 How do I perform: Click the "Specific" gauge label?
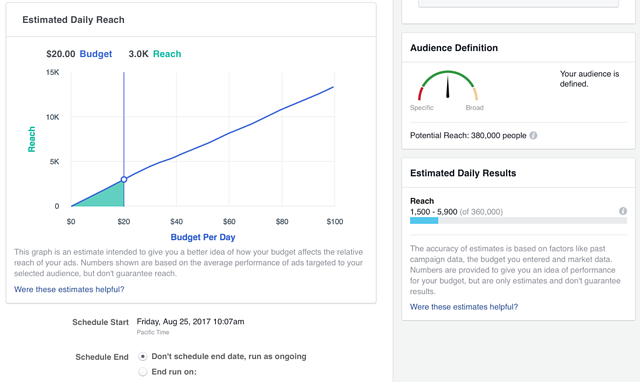pos(422,108)
